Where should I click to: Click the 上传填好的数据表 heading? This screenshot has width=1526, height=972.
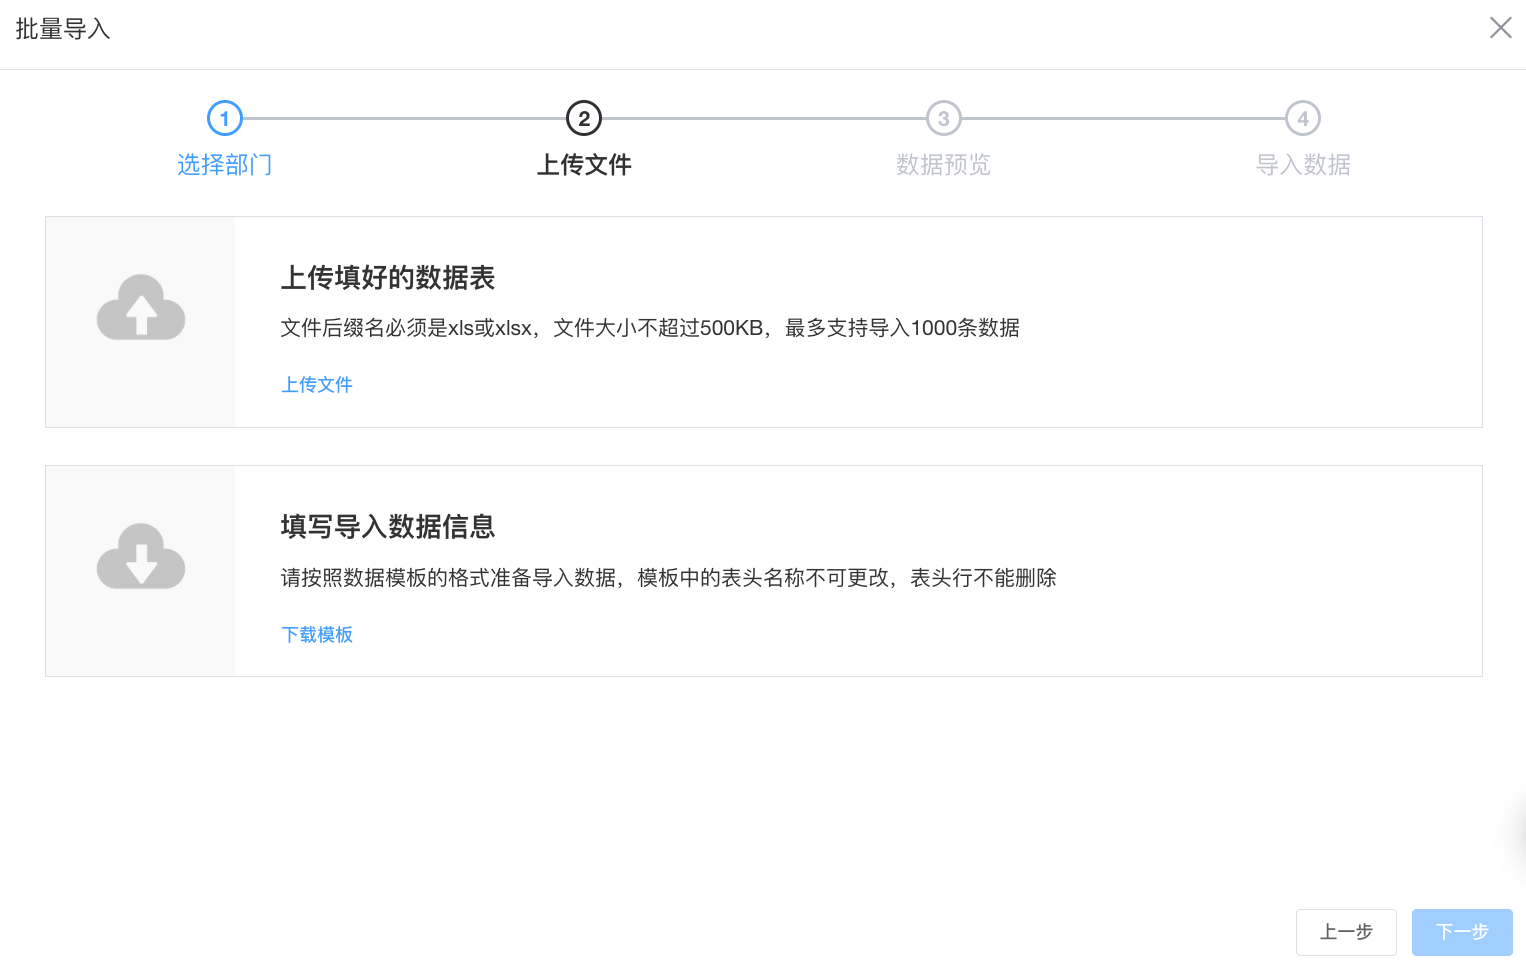(x=388, y=278)
